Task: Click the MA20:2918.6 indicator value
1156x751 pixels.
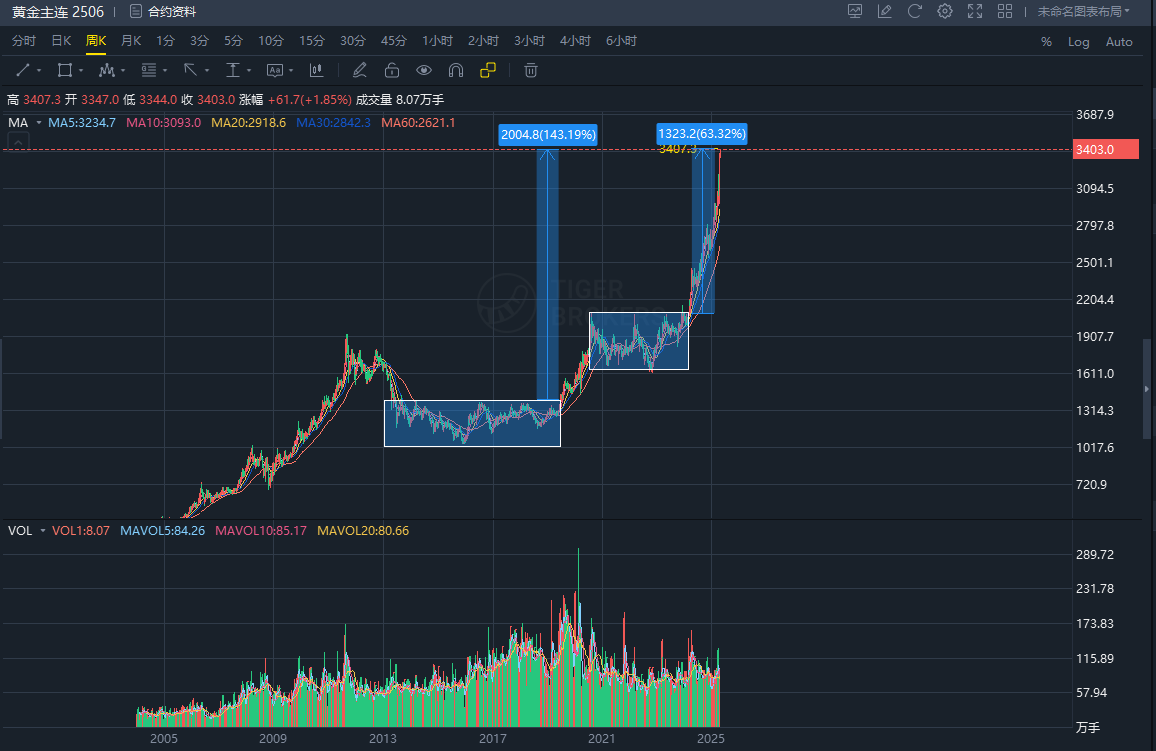Action: 248,123
